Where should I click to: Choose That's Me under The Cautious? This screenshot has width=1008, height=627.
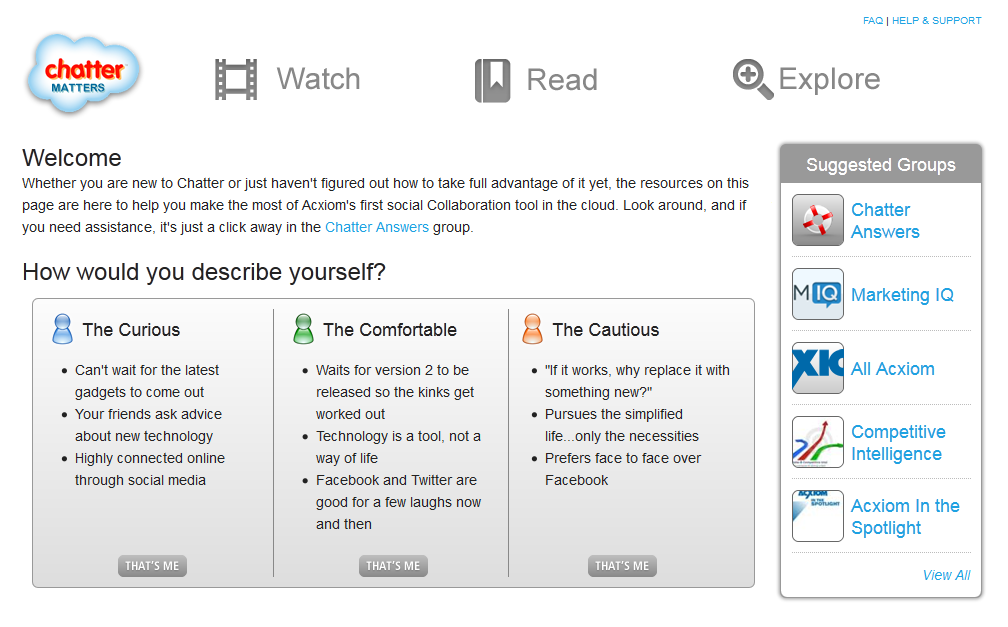coord(622,566)
